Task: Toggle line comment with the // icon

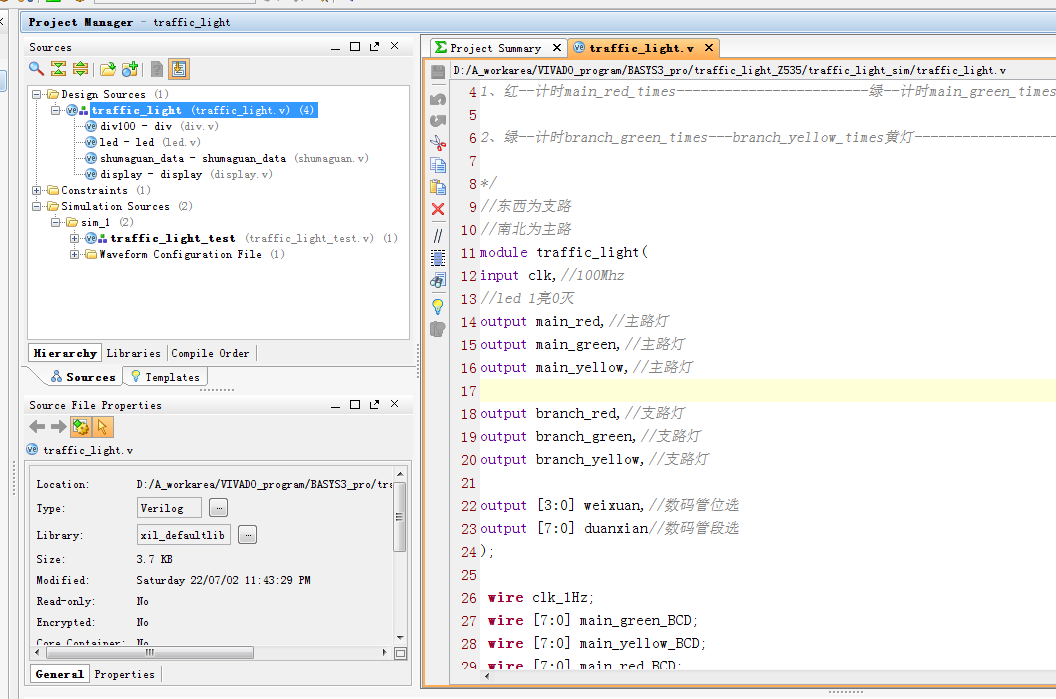Action: coord(438,235)
